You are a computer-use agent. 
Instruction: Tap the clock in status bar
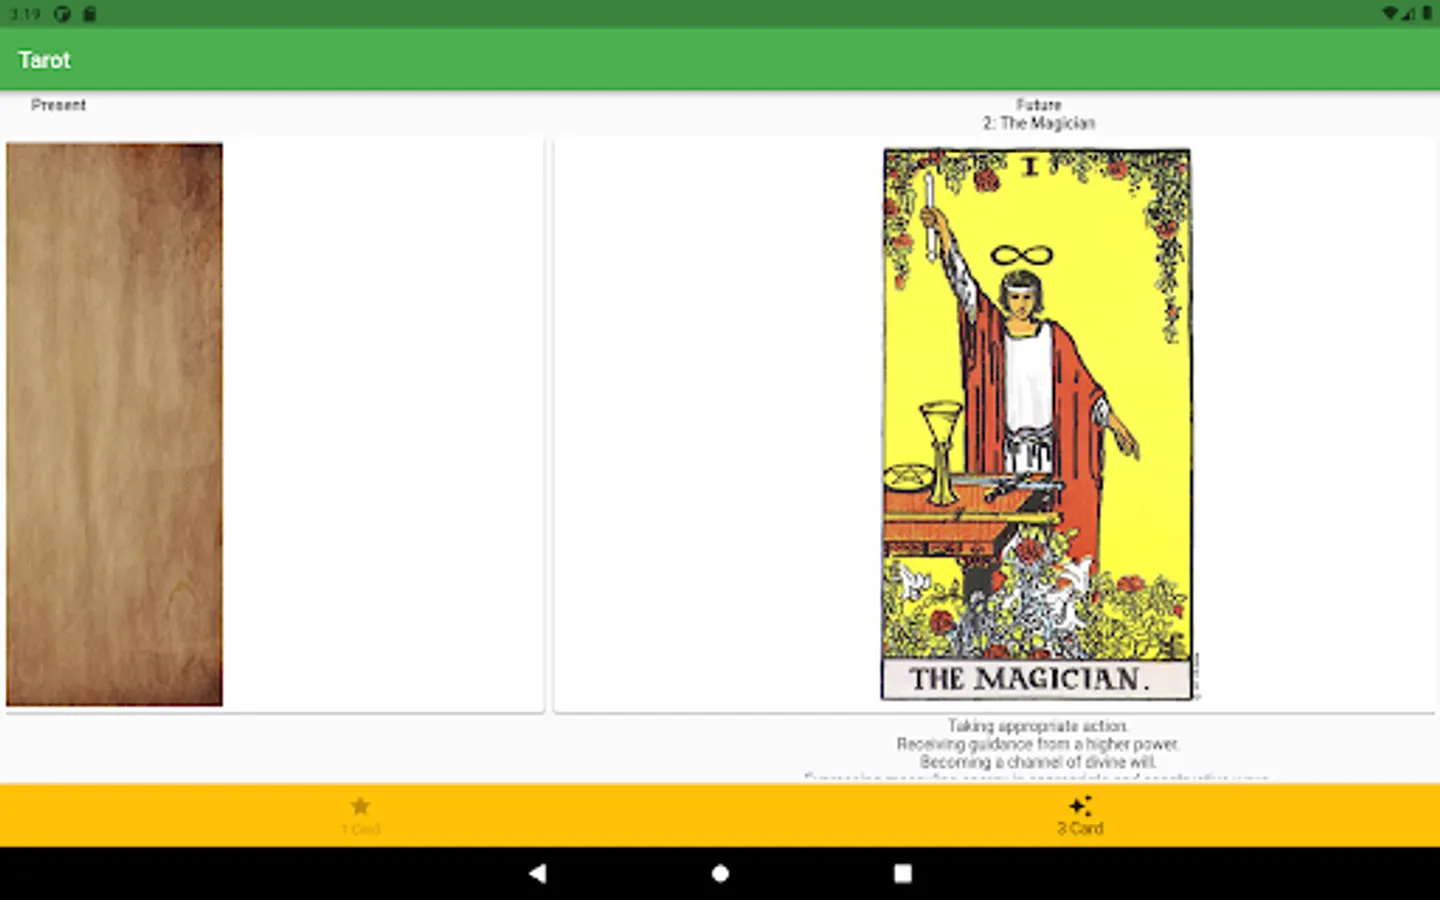coord(25,14)
